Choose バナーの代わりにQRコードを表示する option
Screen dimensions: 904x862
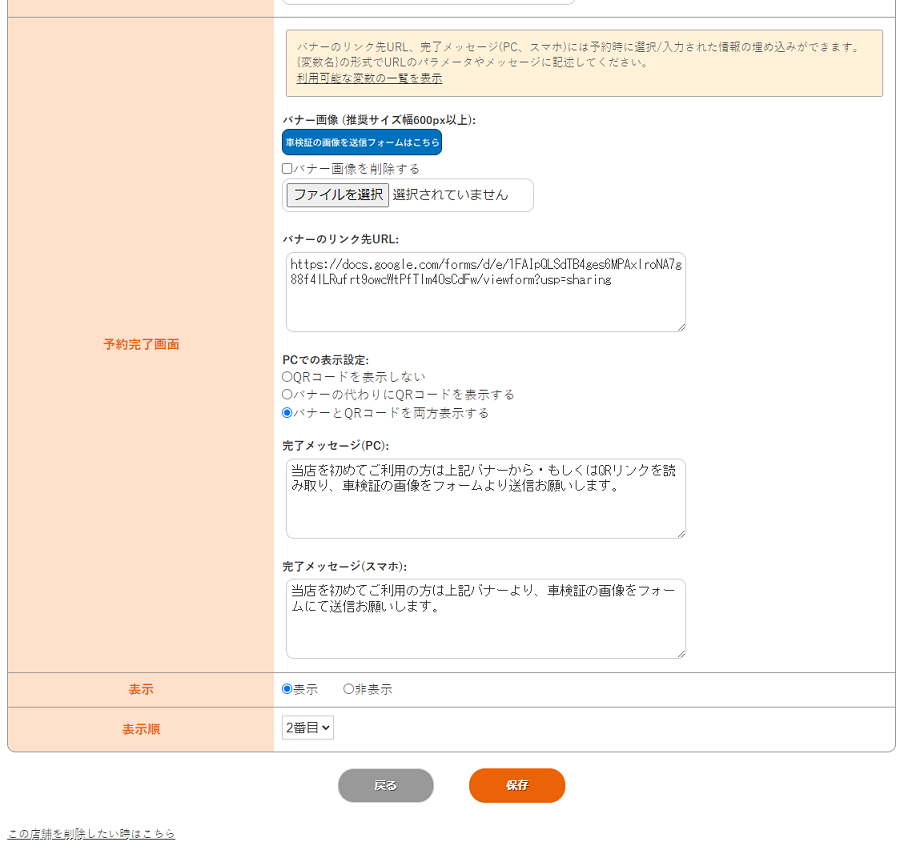288,395
